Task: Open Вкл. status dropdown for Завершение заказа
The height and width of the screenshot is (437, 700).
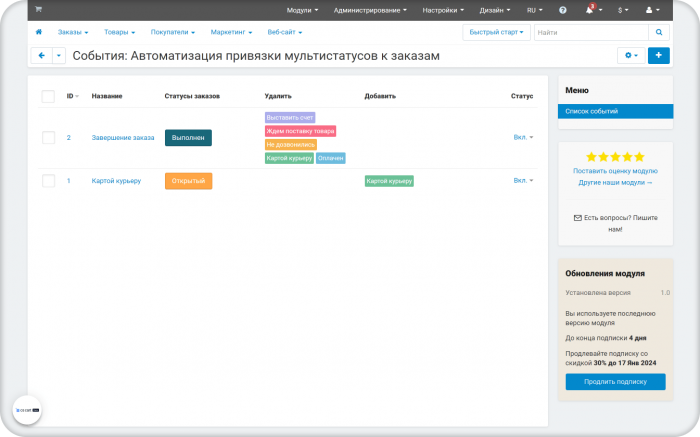Action: (x=523, y=137)
